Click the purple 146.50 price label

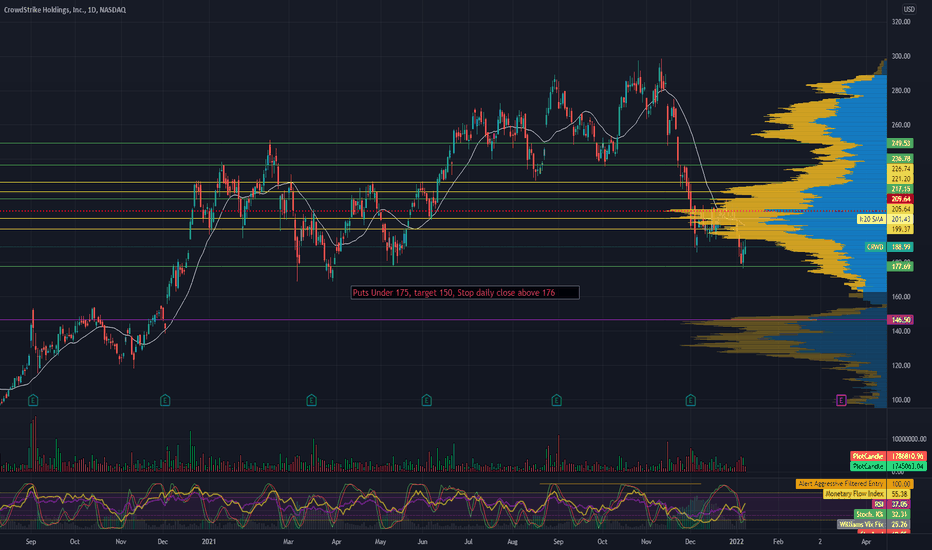point(901,320)
